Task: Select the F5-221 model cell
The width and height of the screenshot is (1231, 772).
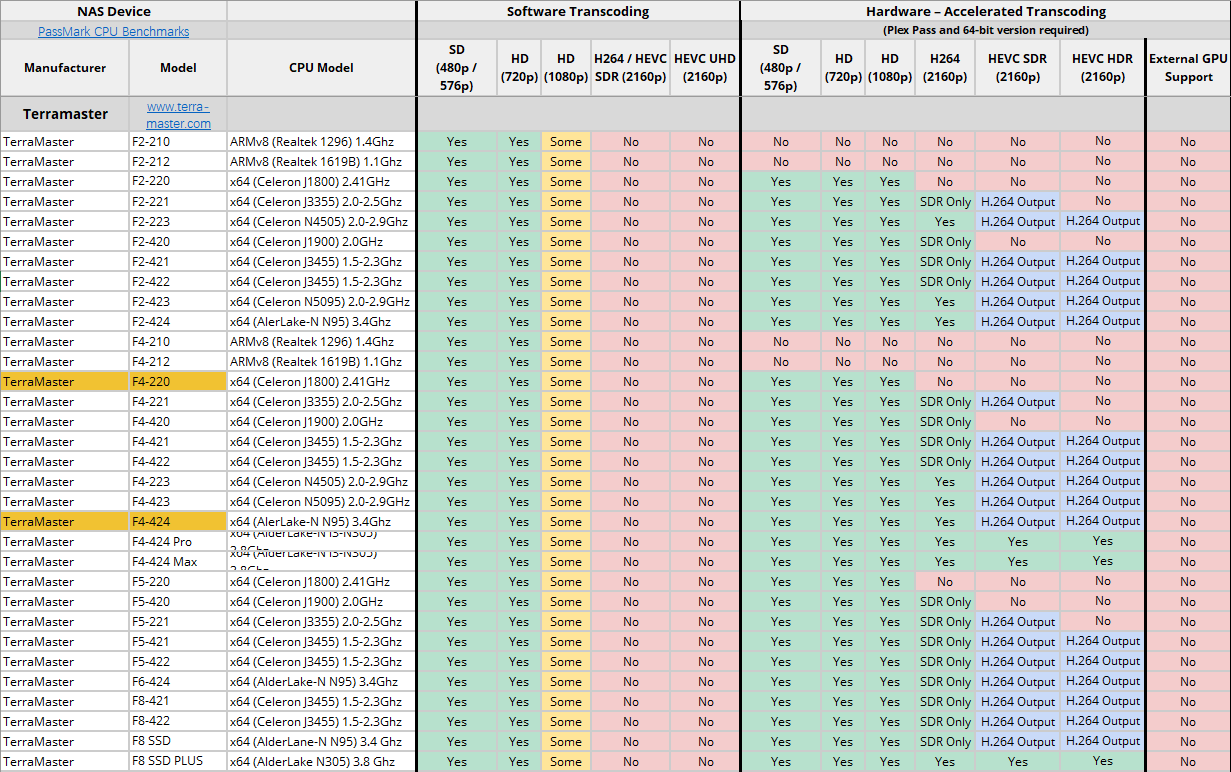Action: 178,621
